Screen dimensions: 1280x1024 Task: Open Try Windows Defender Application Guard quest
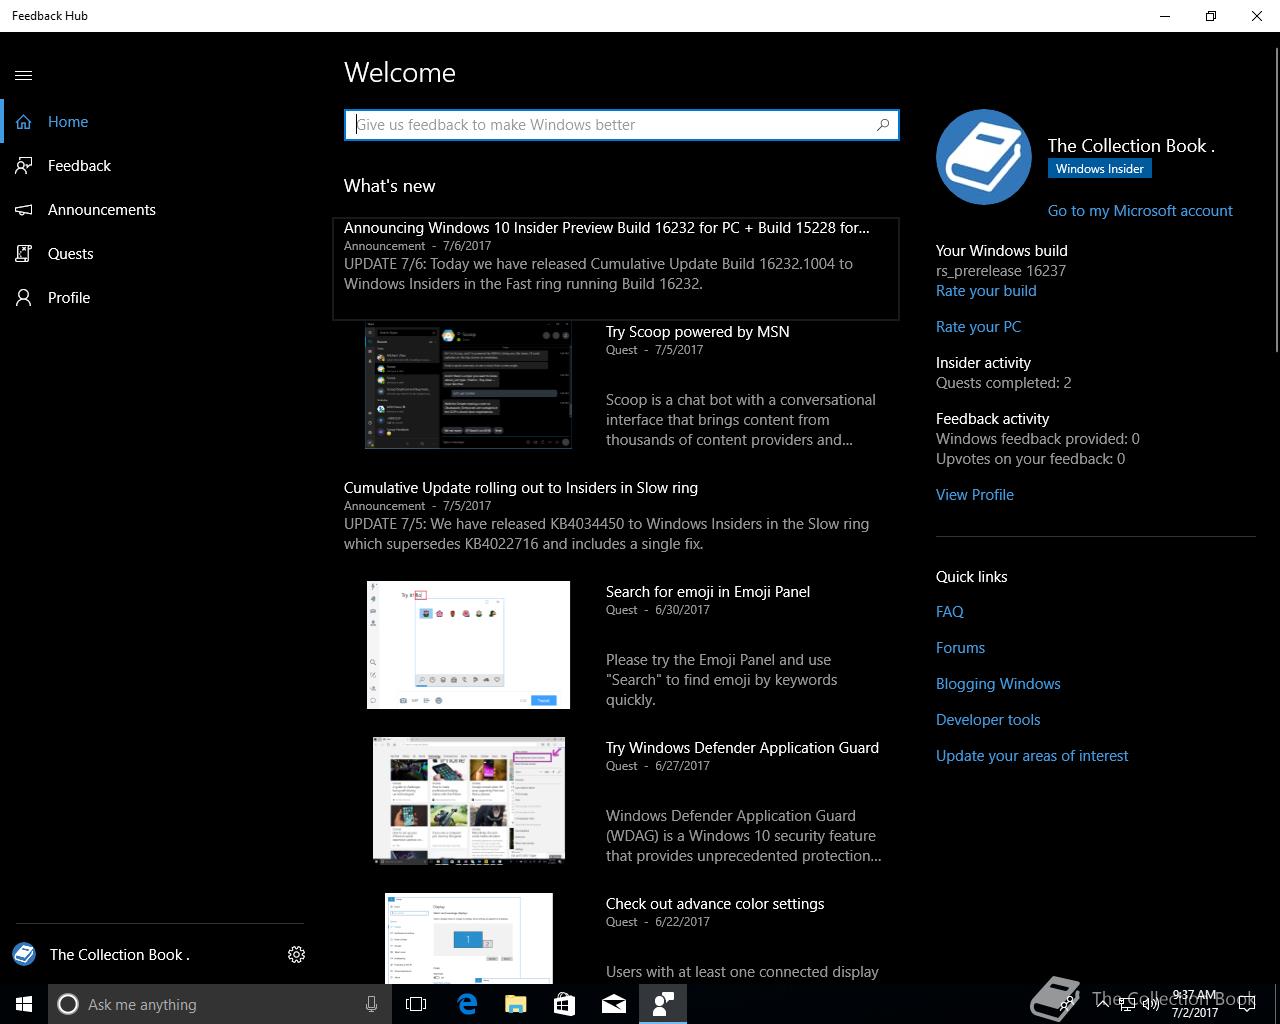[x=742, y=748]
